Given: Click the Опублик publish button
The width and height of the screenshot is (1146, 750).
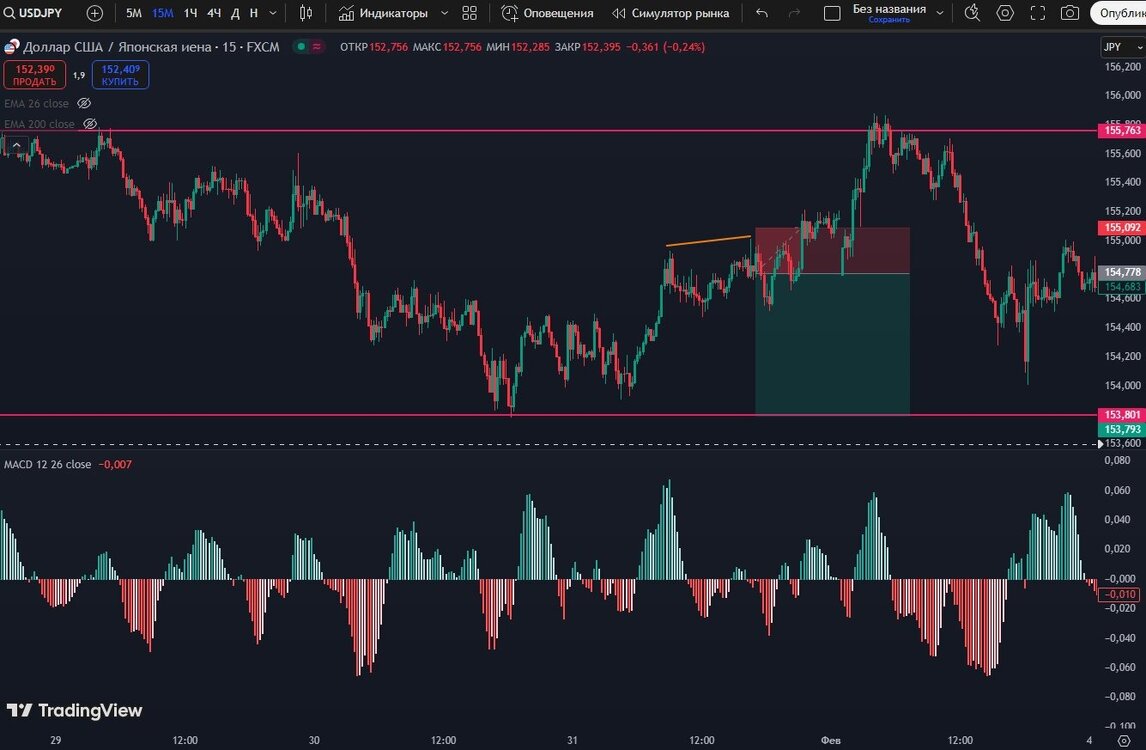Looking at the screenshot, I should 1119,13.
